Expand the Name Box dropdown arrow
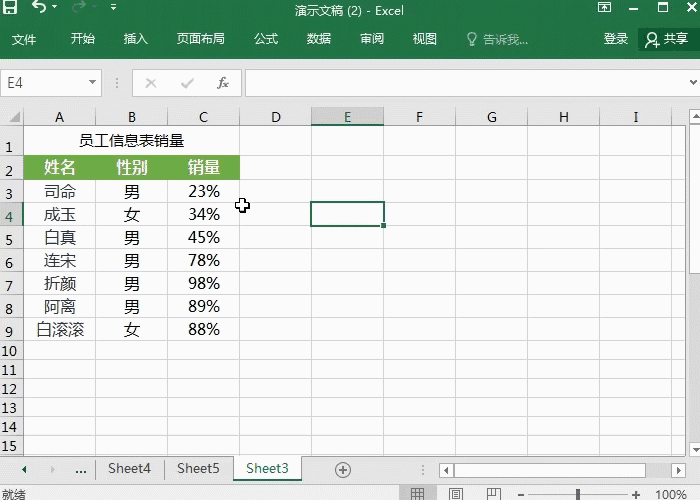700x500 pixels. click(x=92, y=82)
